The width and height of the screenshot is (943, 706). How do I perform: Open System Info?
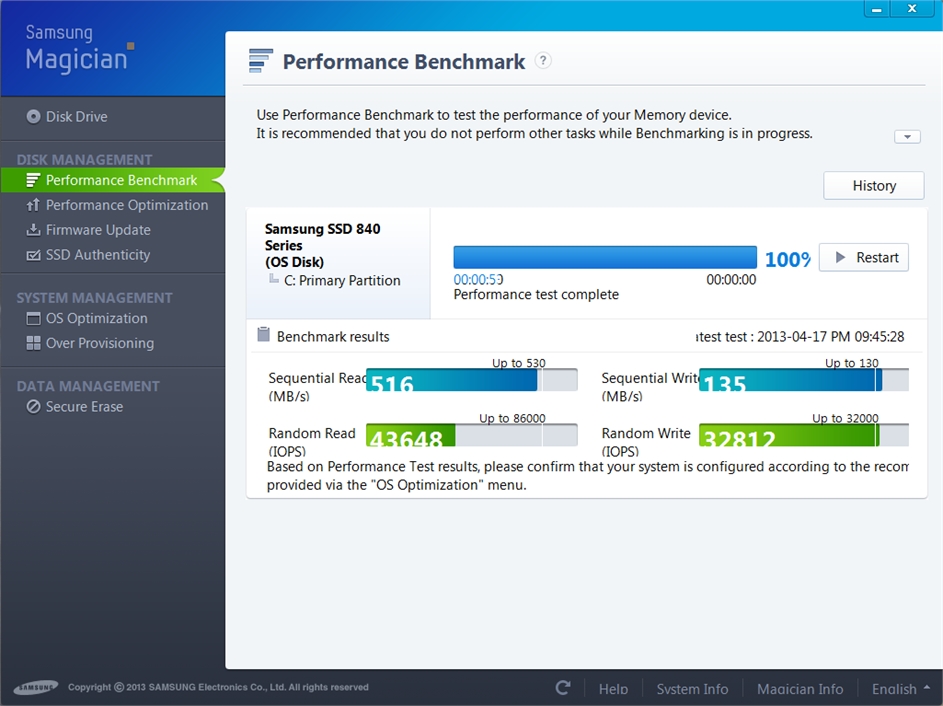click(692, 689)
